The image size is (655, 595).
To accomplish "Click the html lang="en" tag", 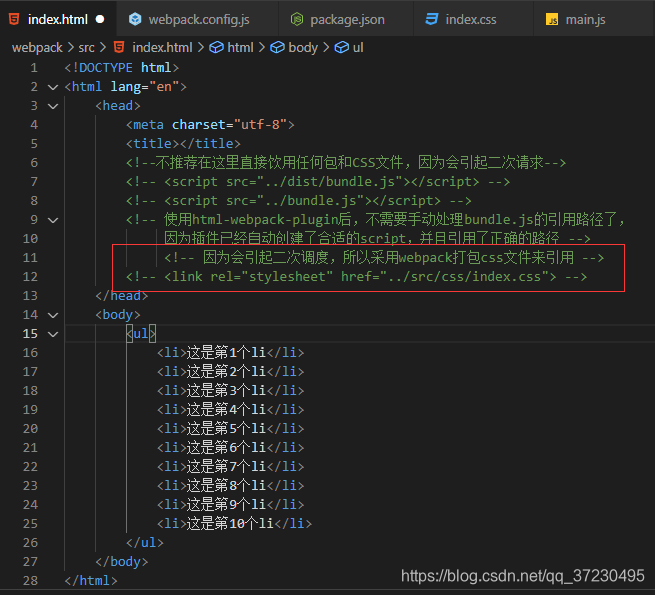I will click(125, 87).
